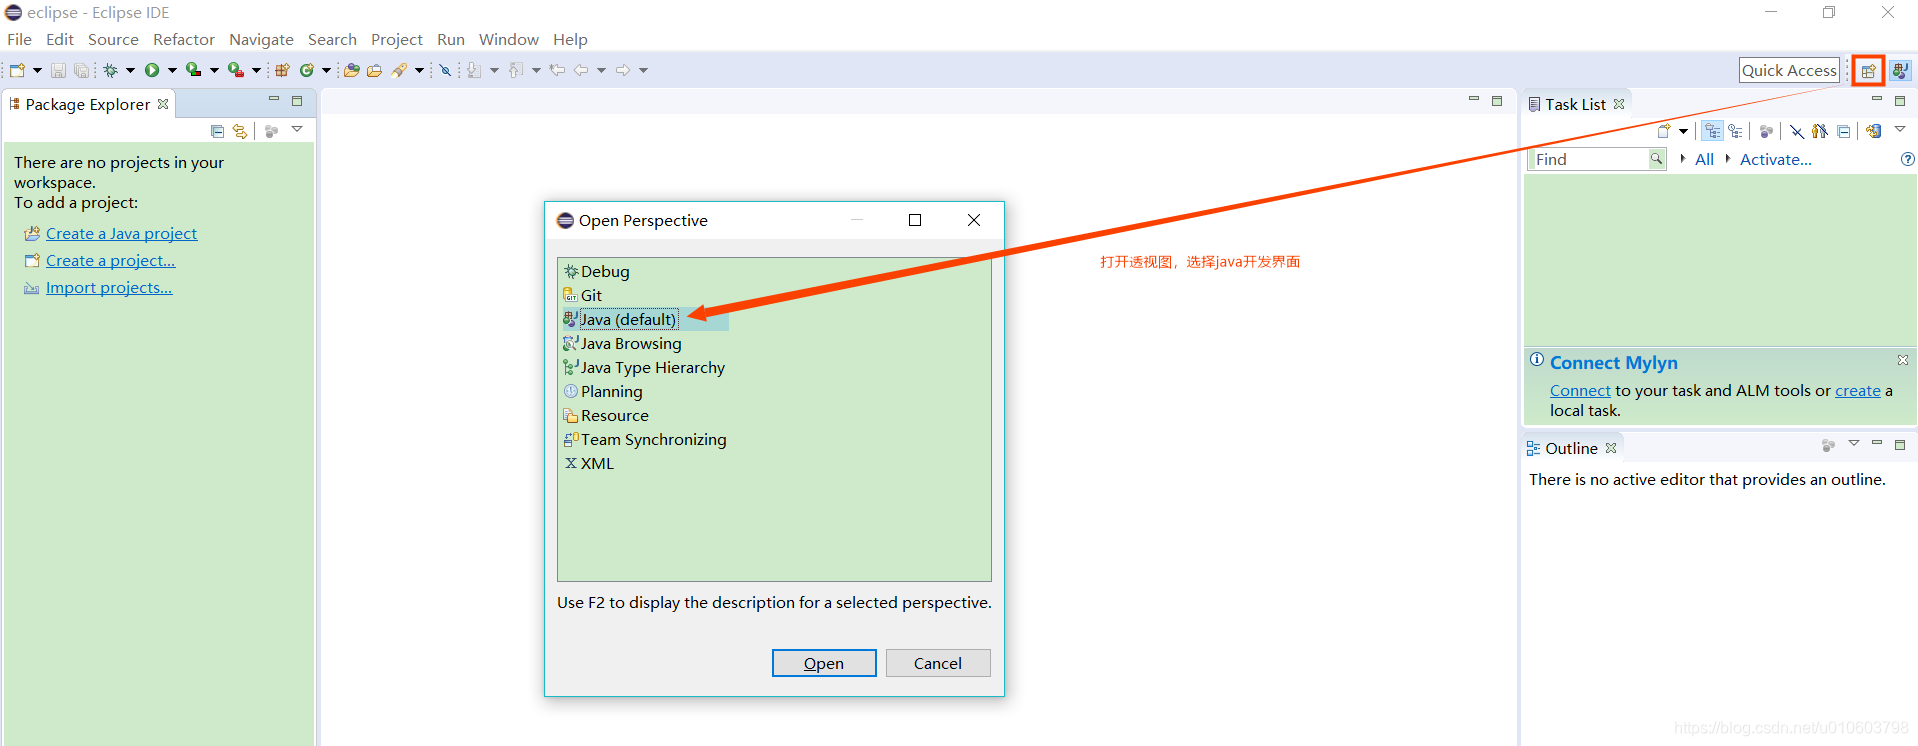
Task: Select Java (default) perspective in list
Action: click(628, 319)
